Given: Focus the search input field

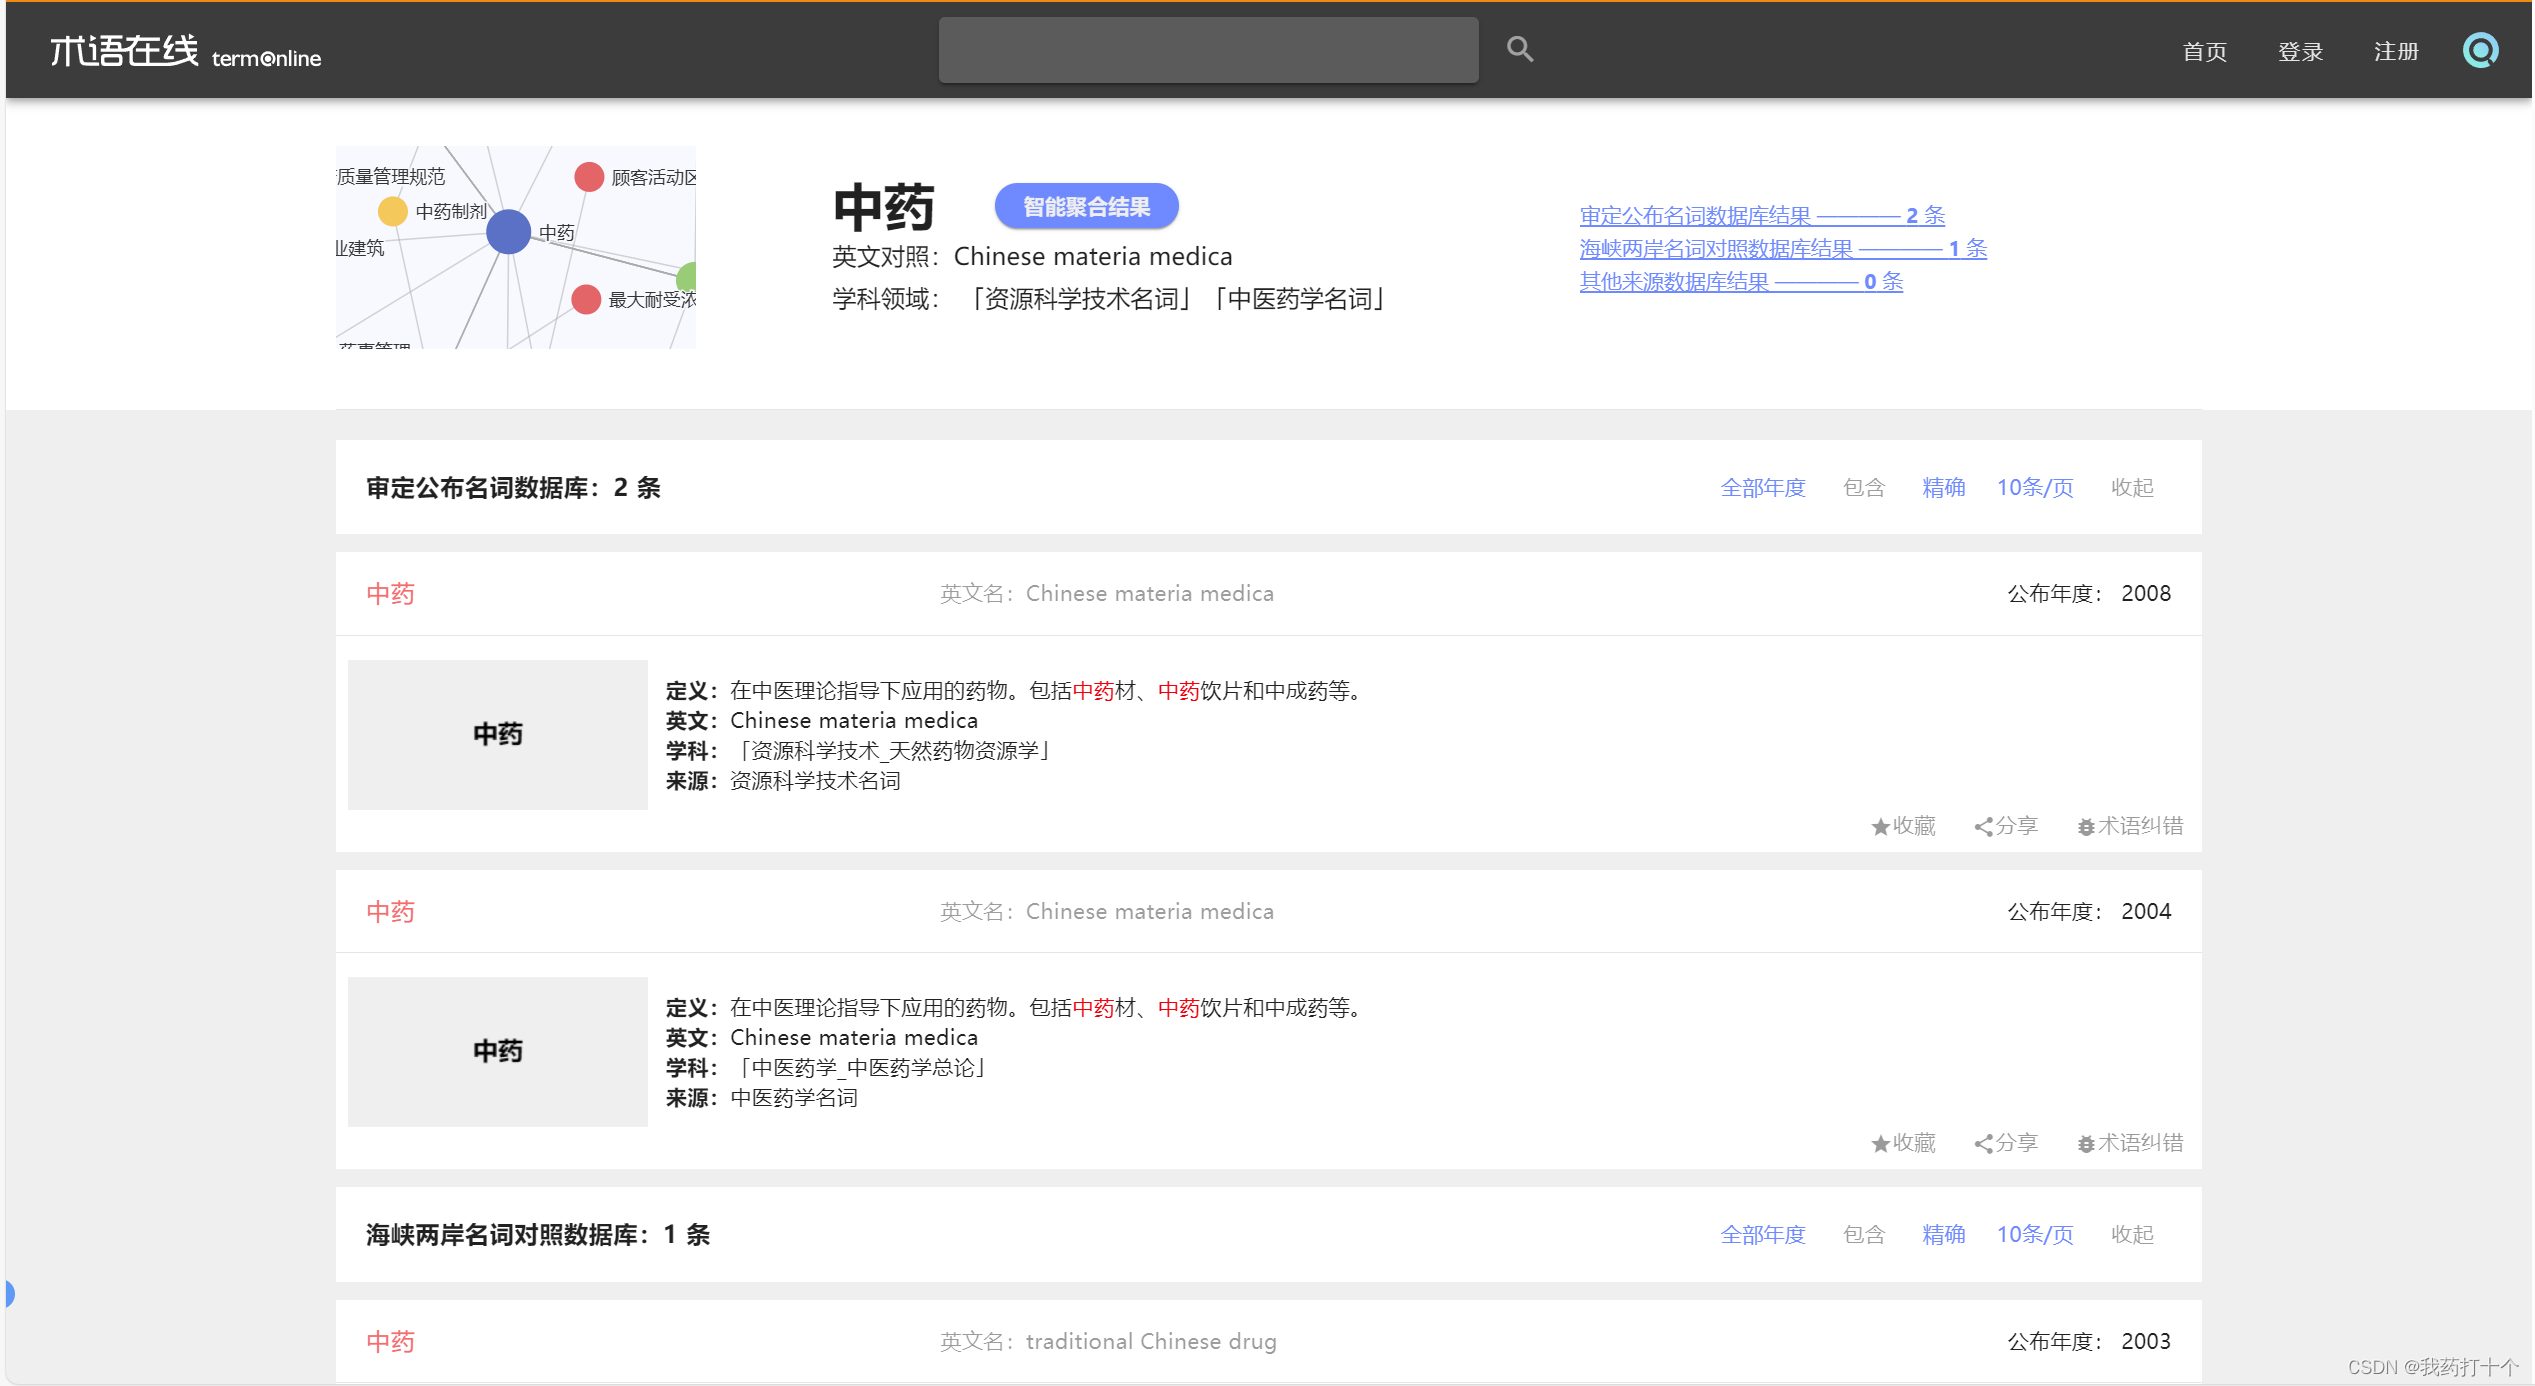Looking at the screenshot, I should (1207, 50).
